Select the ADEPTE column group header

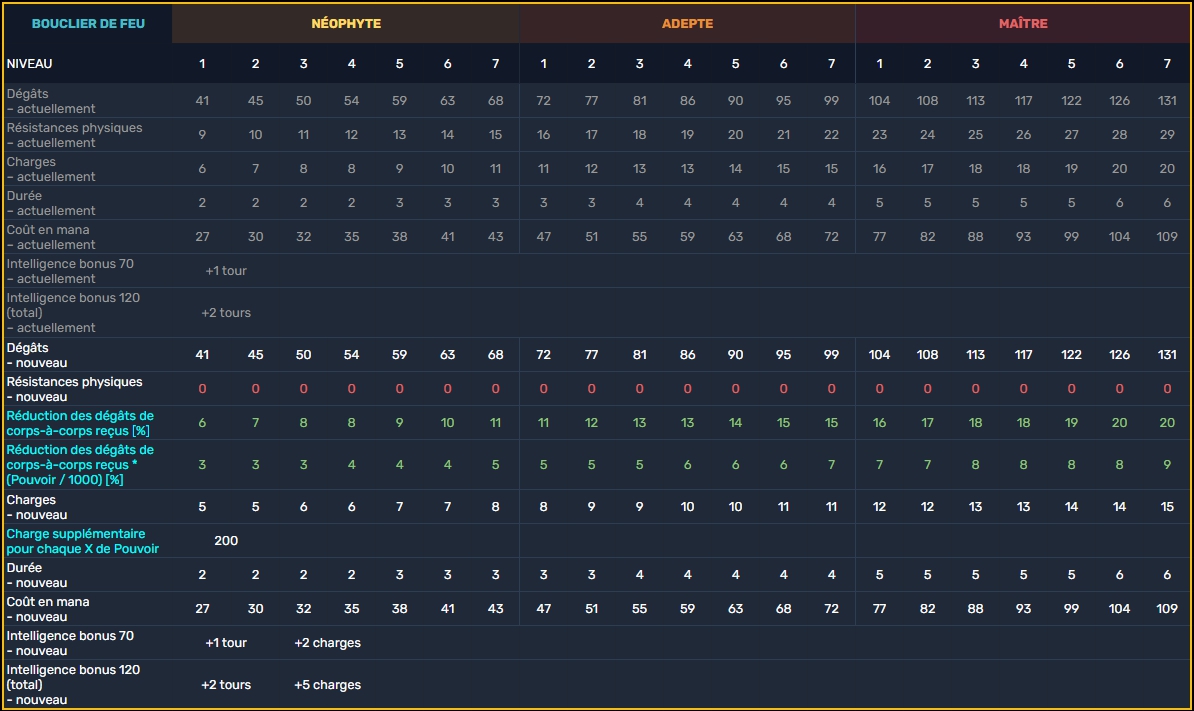coord(687,24)
